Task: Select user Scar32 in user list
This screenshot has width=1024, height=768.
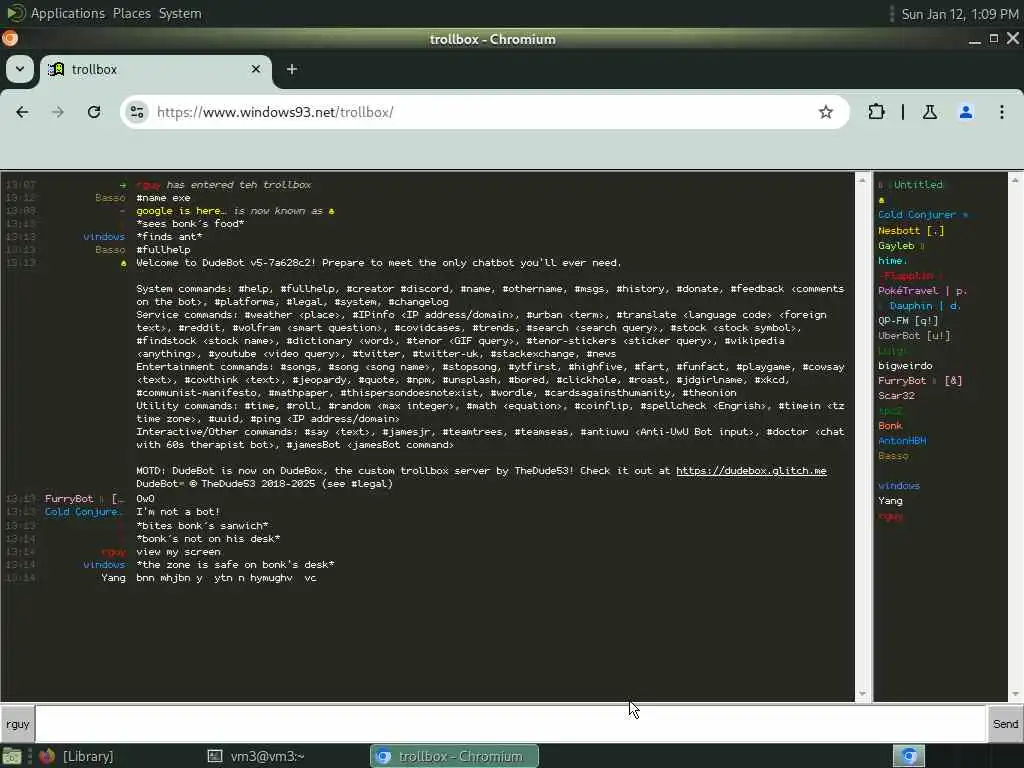Action: (896, 396)
